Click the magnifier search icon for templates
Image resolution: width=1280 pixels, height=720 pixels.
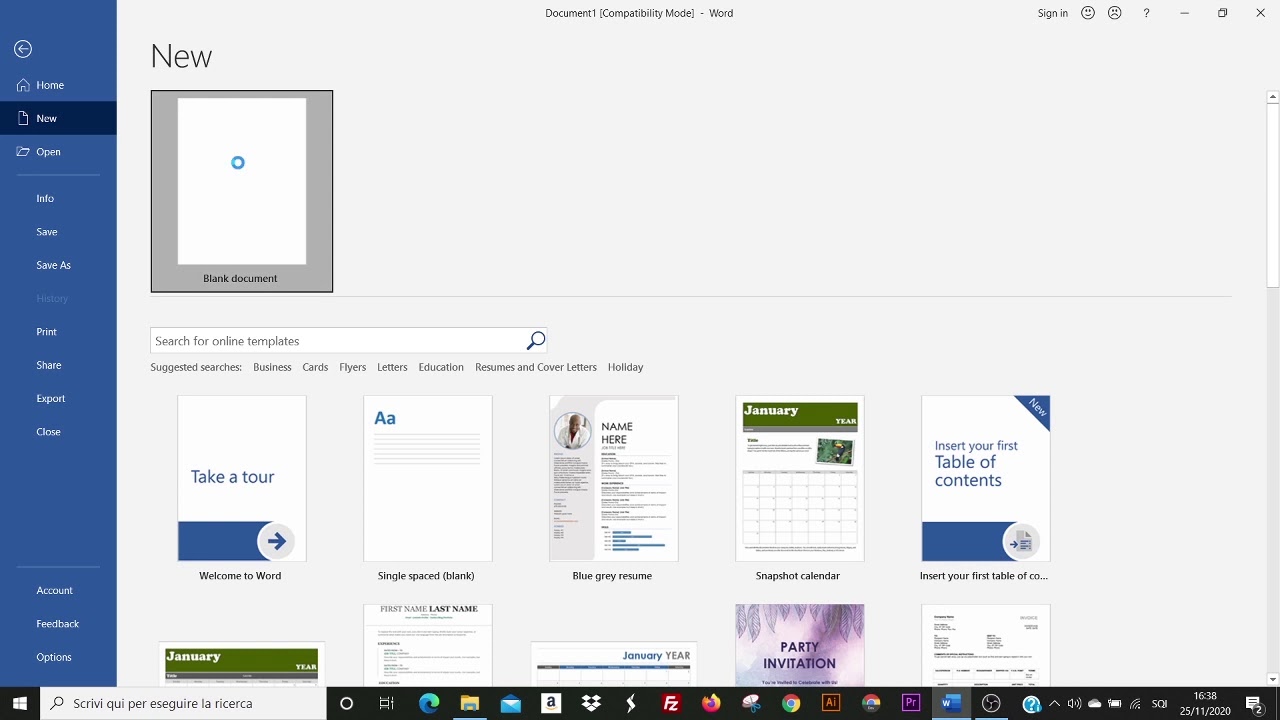coord(536,341)
